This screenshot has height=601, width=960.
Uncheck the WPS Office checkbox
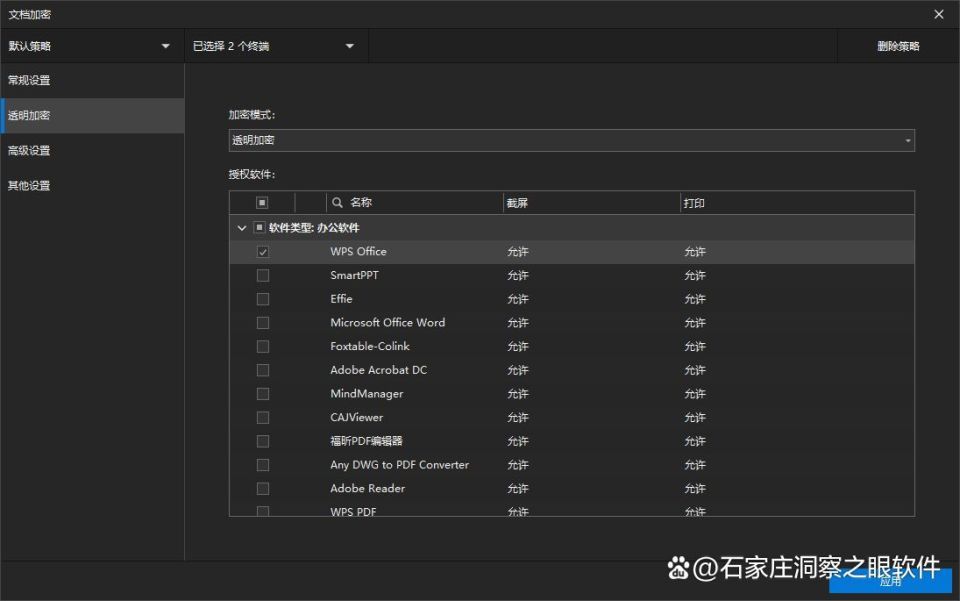(263, 252)
